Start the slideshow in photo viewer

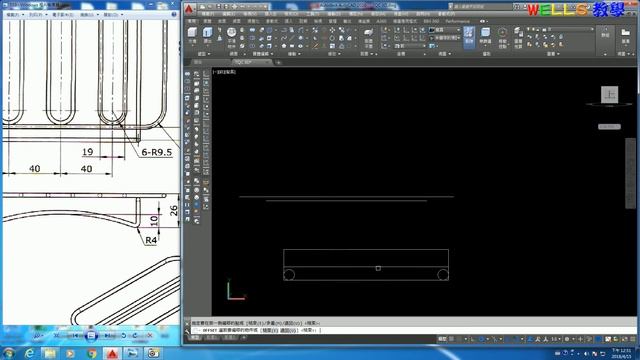tap(91, 336)
